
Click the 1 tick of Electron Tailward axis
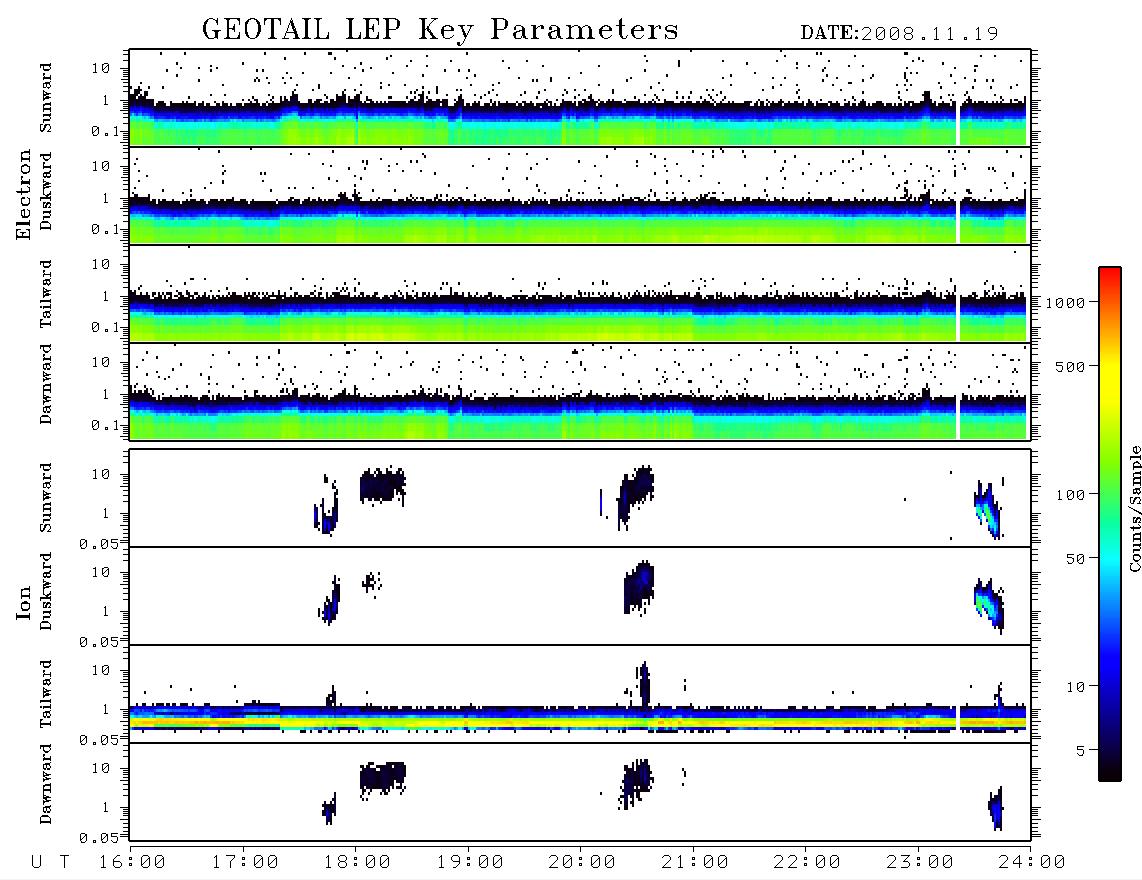click(x=105, y=296)
